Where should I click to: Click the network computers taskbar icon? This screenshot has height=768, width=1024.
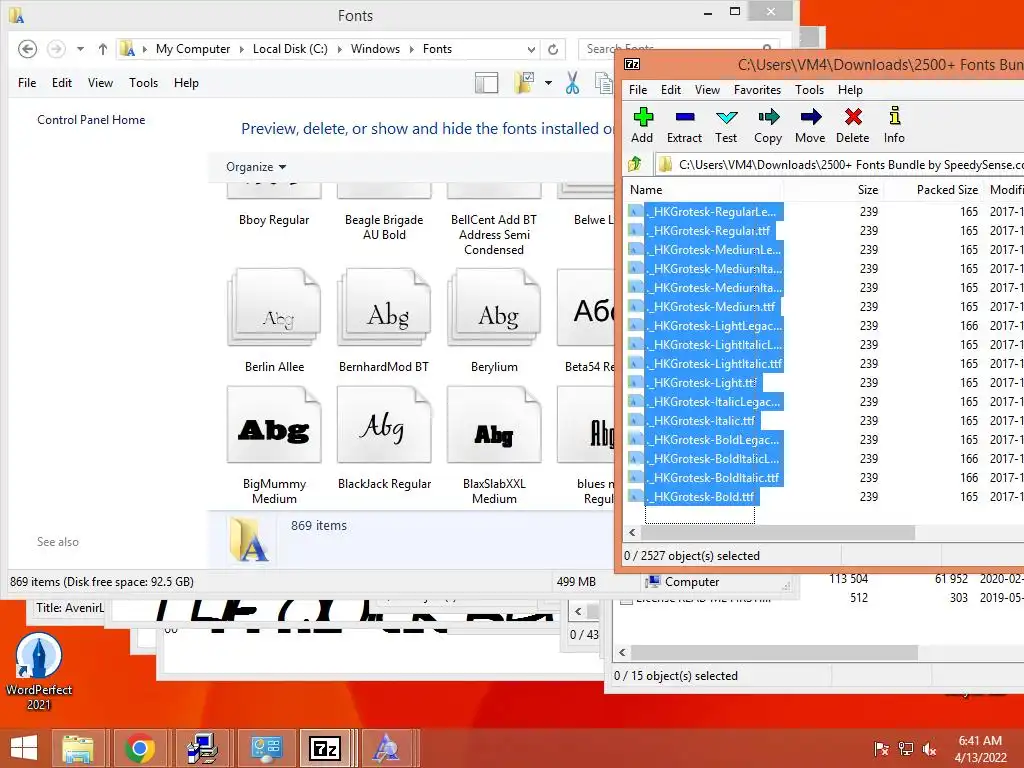[x=202, y=748]
